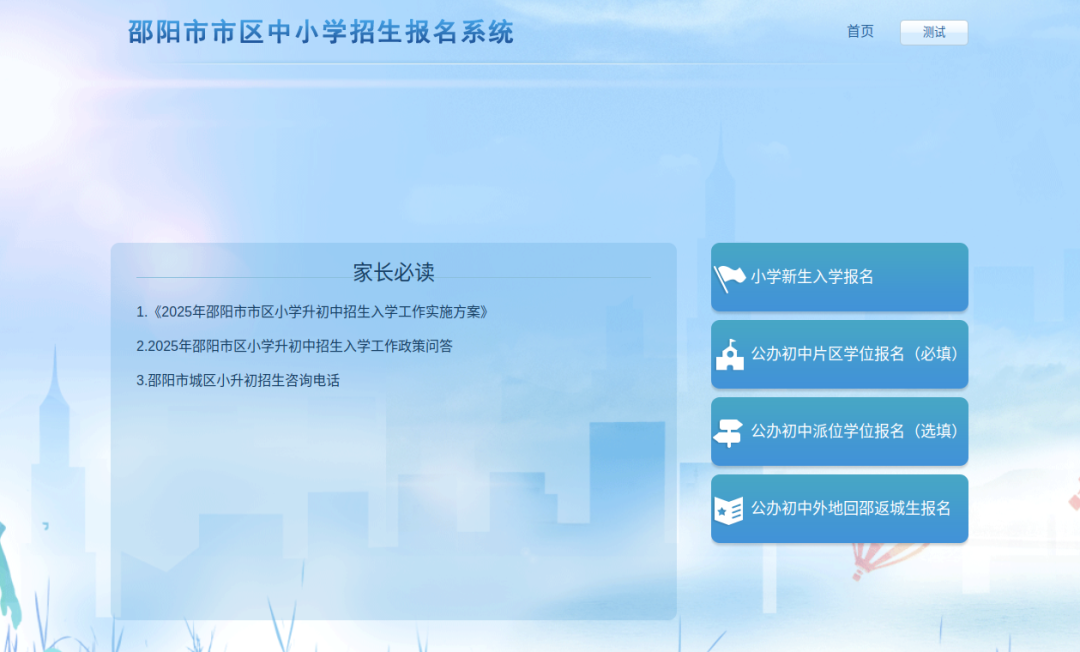The height and width of the screenshot is (652, 1080).
Task: Click the signpost icon for 派位学位报名
Action: (x=728, y=433)
